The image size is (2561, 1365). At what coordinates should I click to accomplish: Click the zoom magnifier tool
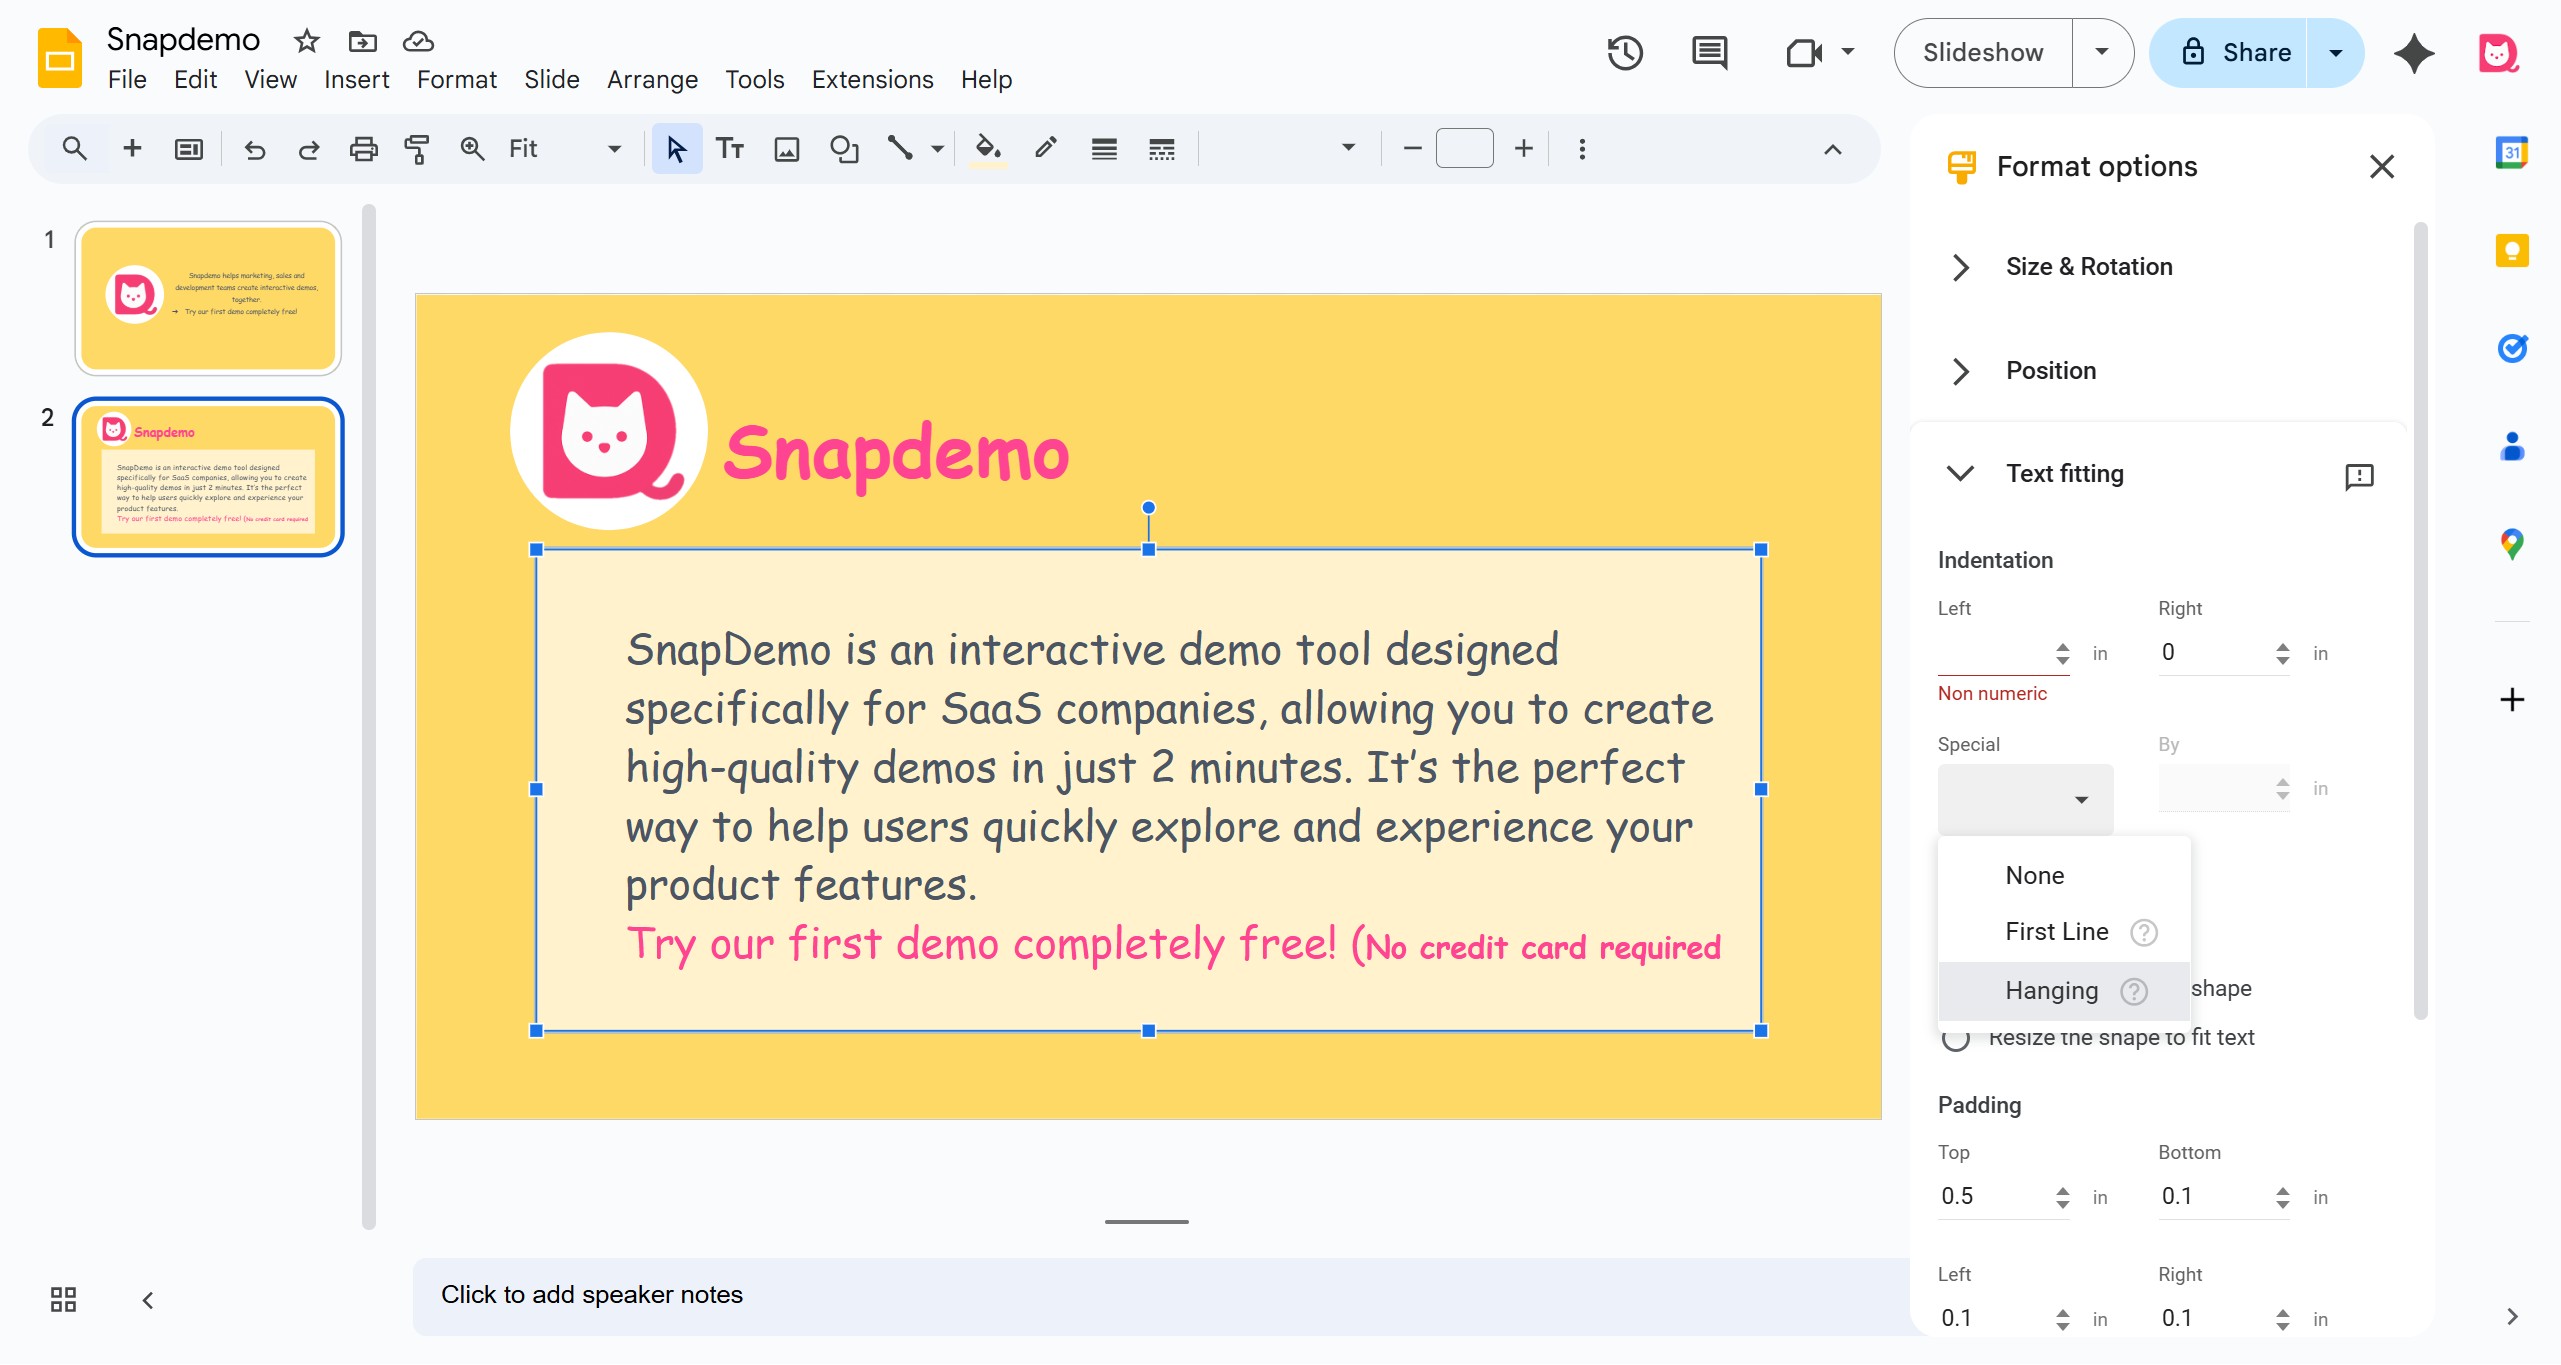click(x=472, y=149)
